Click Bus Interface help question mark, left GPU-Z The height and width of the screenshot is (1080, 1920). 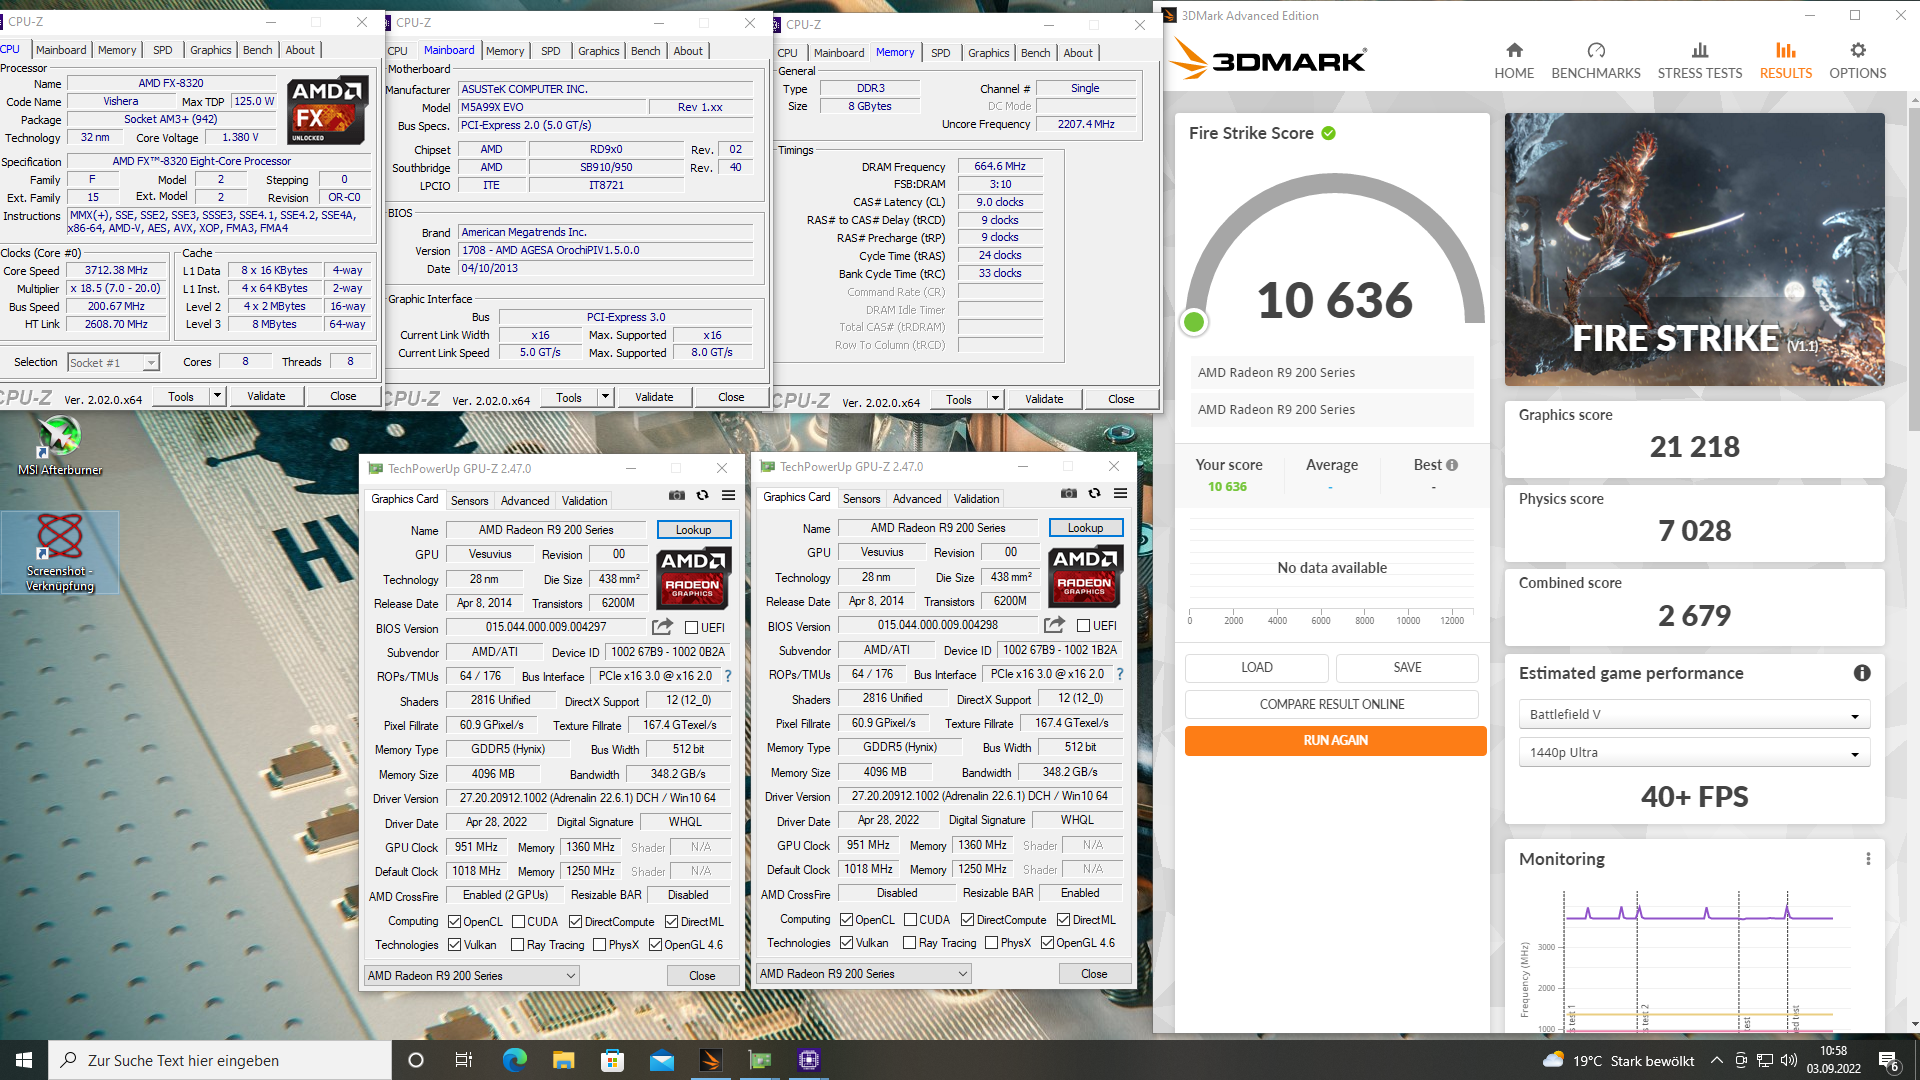pyautogui.click(x=728, y=676)
